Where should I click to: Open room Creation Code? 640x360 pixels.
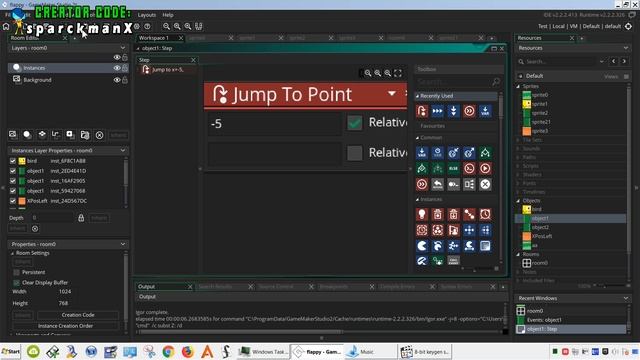78,315
